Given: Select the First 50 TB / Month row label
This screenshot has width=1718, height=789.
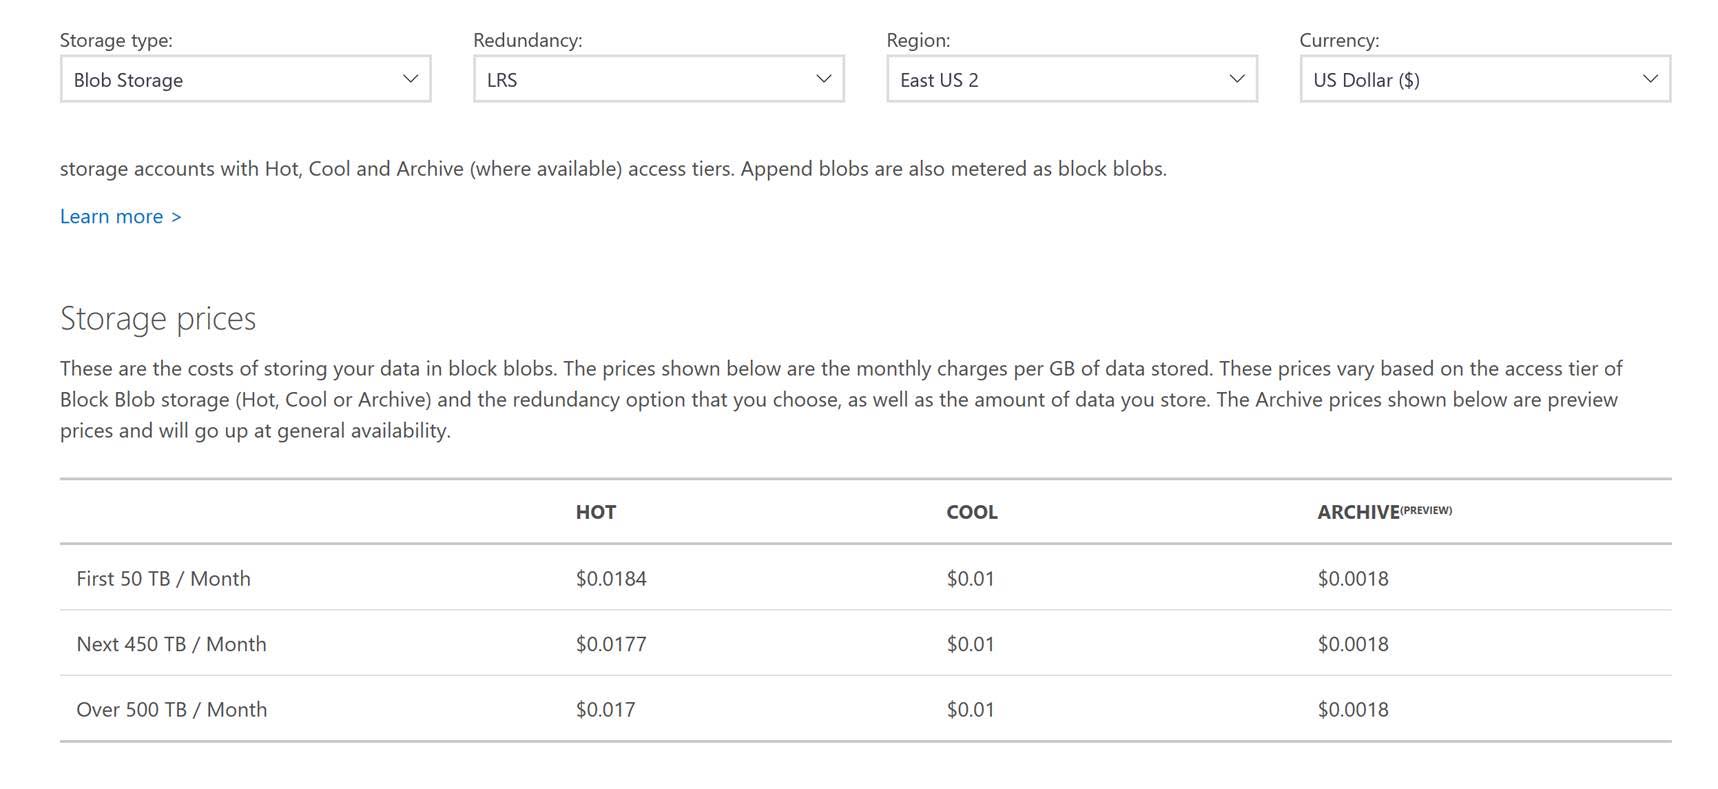Looking at the screenshot, I should (x=163, y=579).
